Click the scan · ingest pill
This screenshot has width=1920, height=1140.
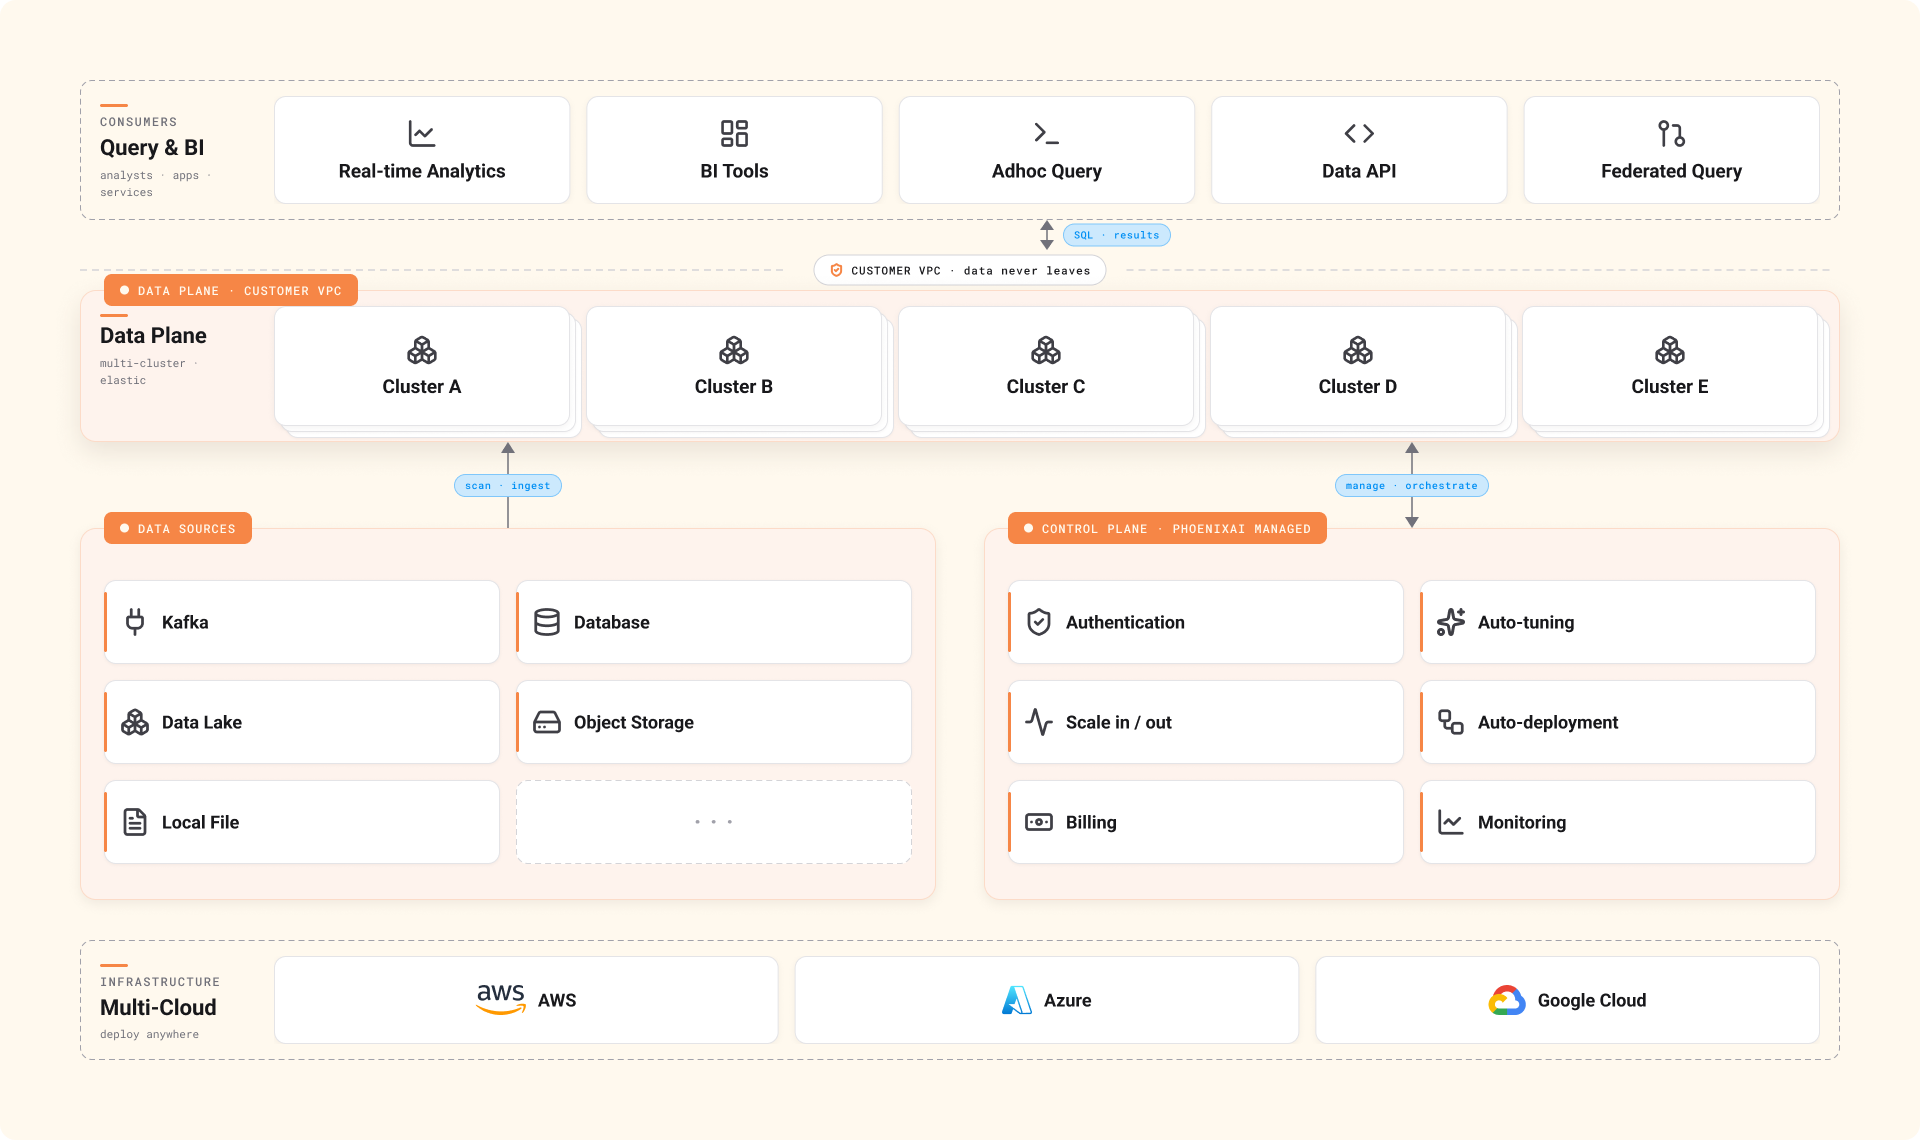tap(508, 486)
